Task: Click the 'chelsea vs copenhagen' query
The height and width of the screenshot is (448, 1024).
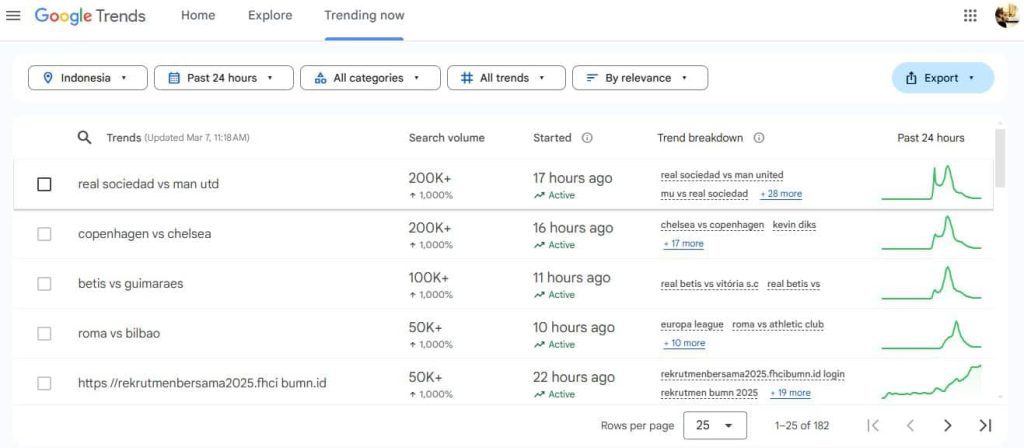Action: click(712, 225)
